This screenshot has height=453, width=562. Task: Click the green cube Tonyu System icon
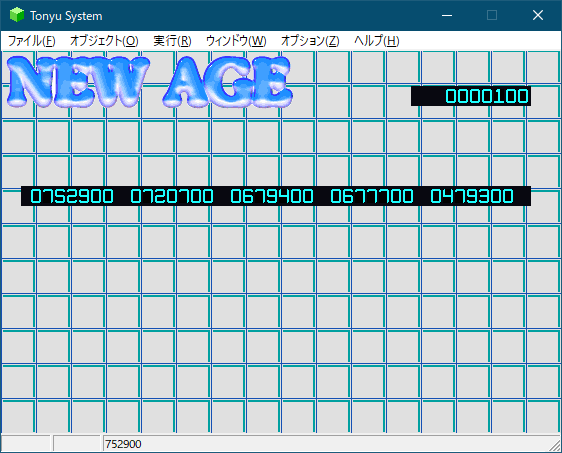pos(16,15)
